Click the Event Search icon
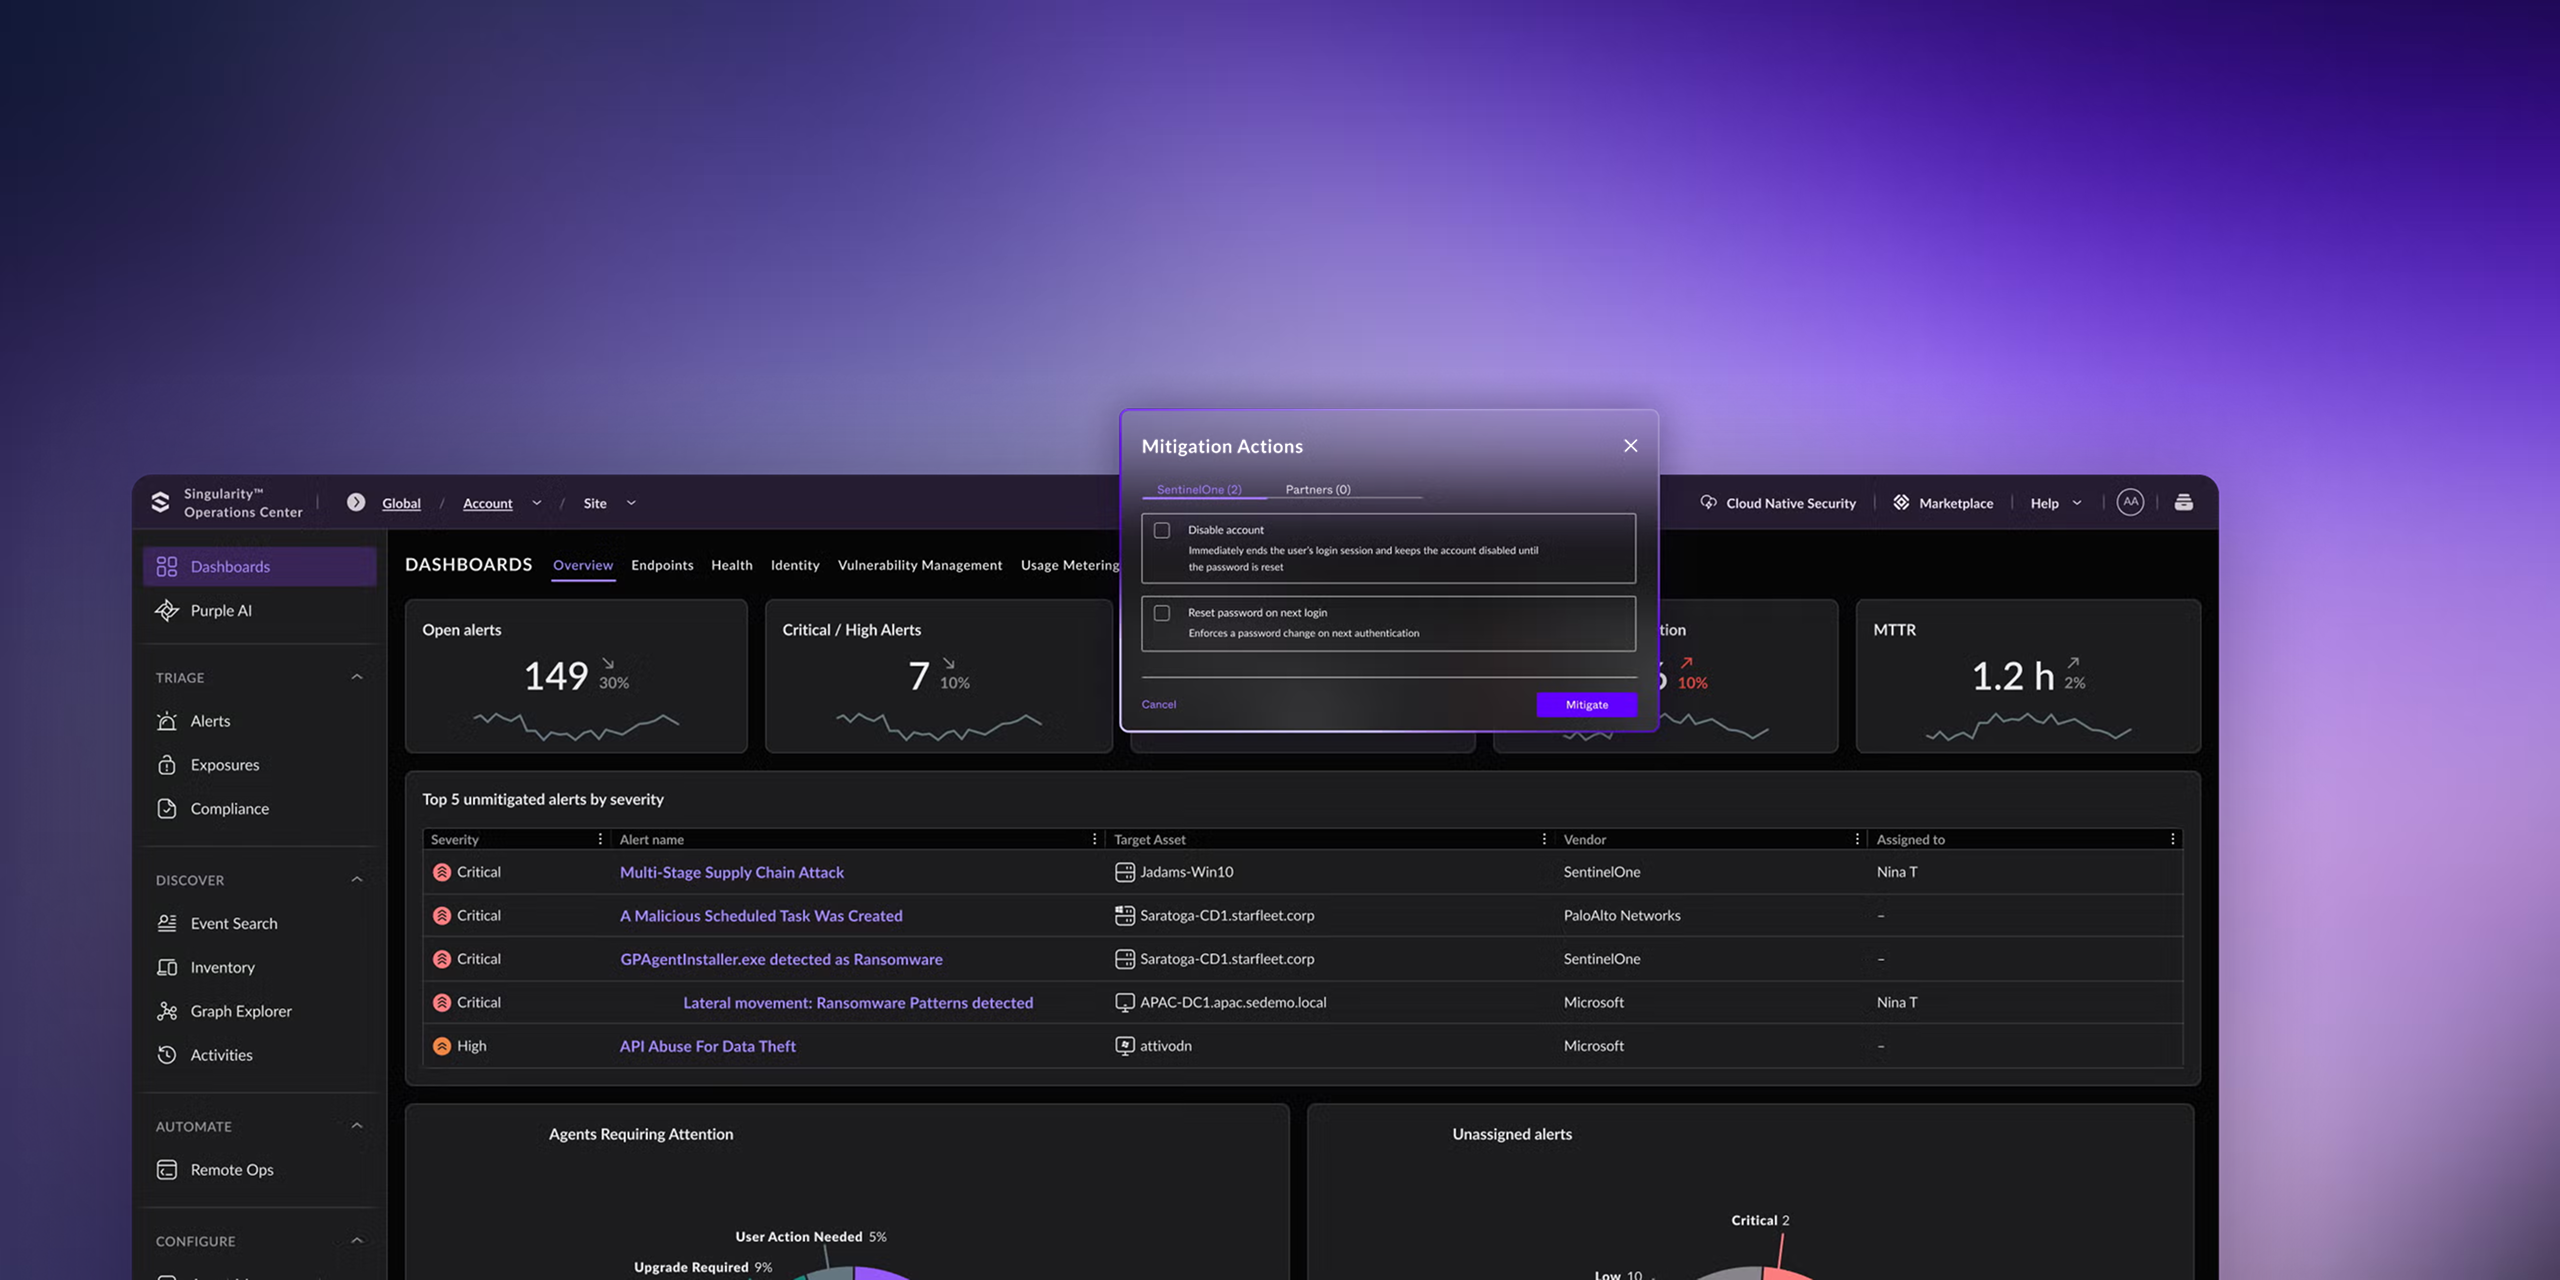Screen dimensions: 2560x1280 pyautogui.click(x=167, y=923)
